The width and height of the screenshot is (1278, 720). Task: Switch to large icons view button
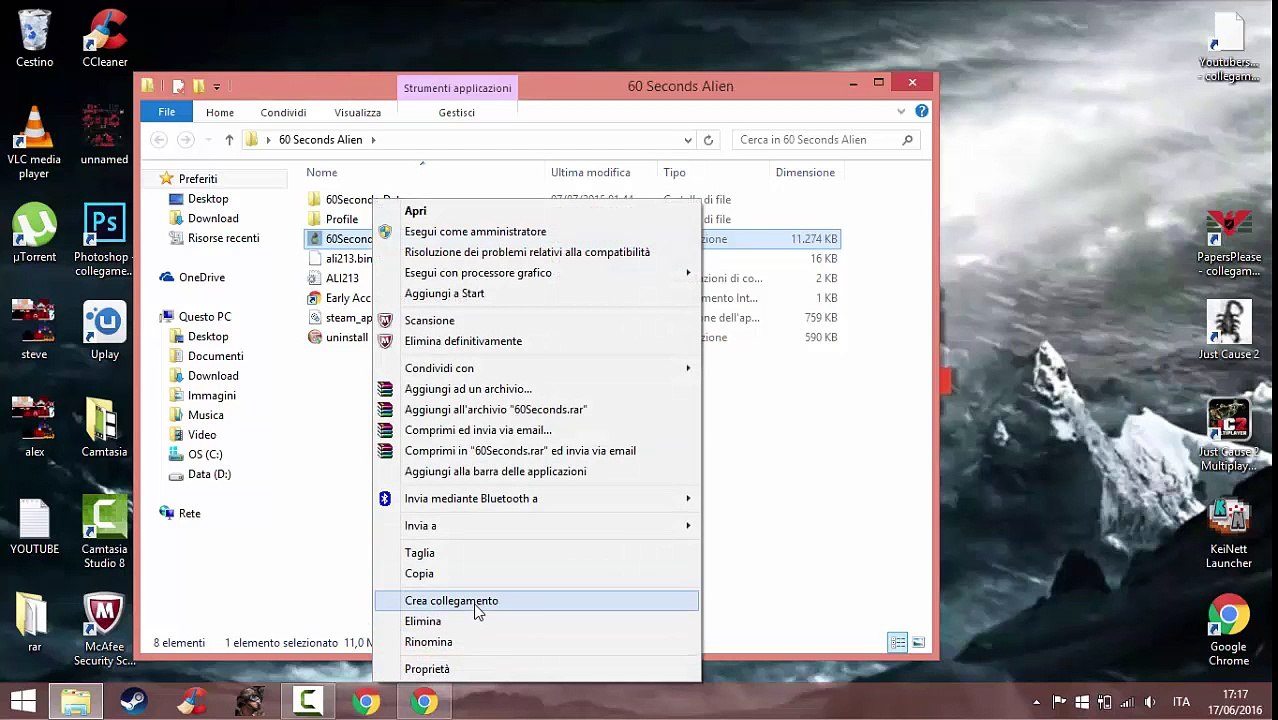(918, 643)
